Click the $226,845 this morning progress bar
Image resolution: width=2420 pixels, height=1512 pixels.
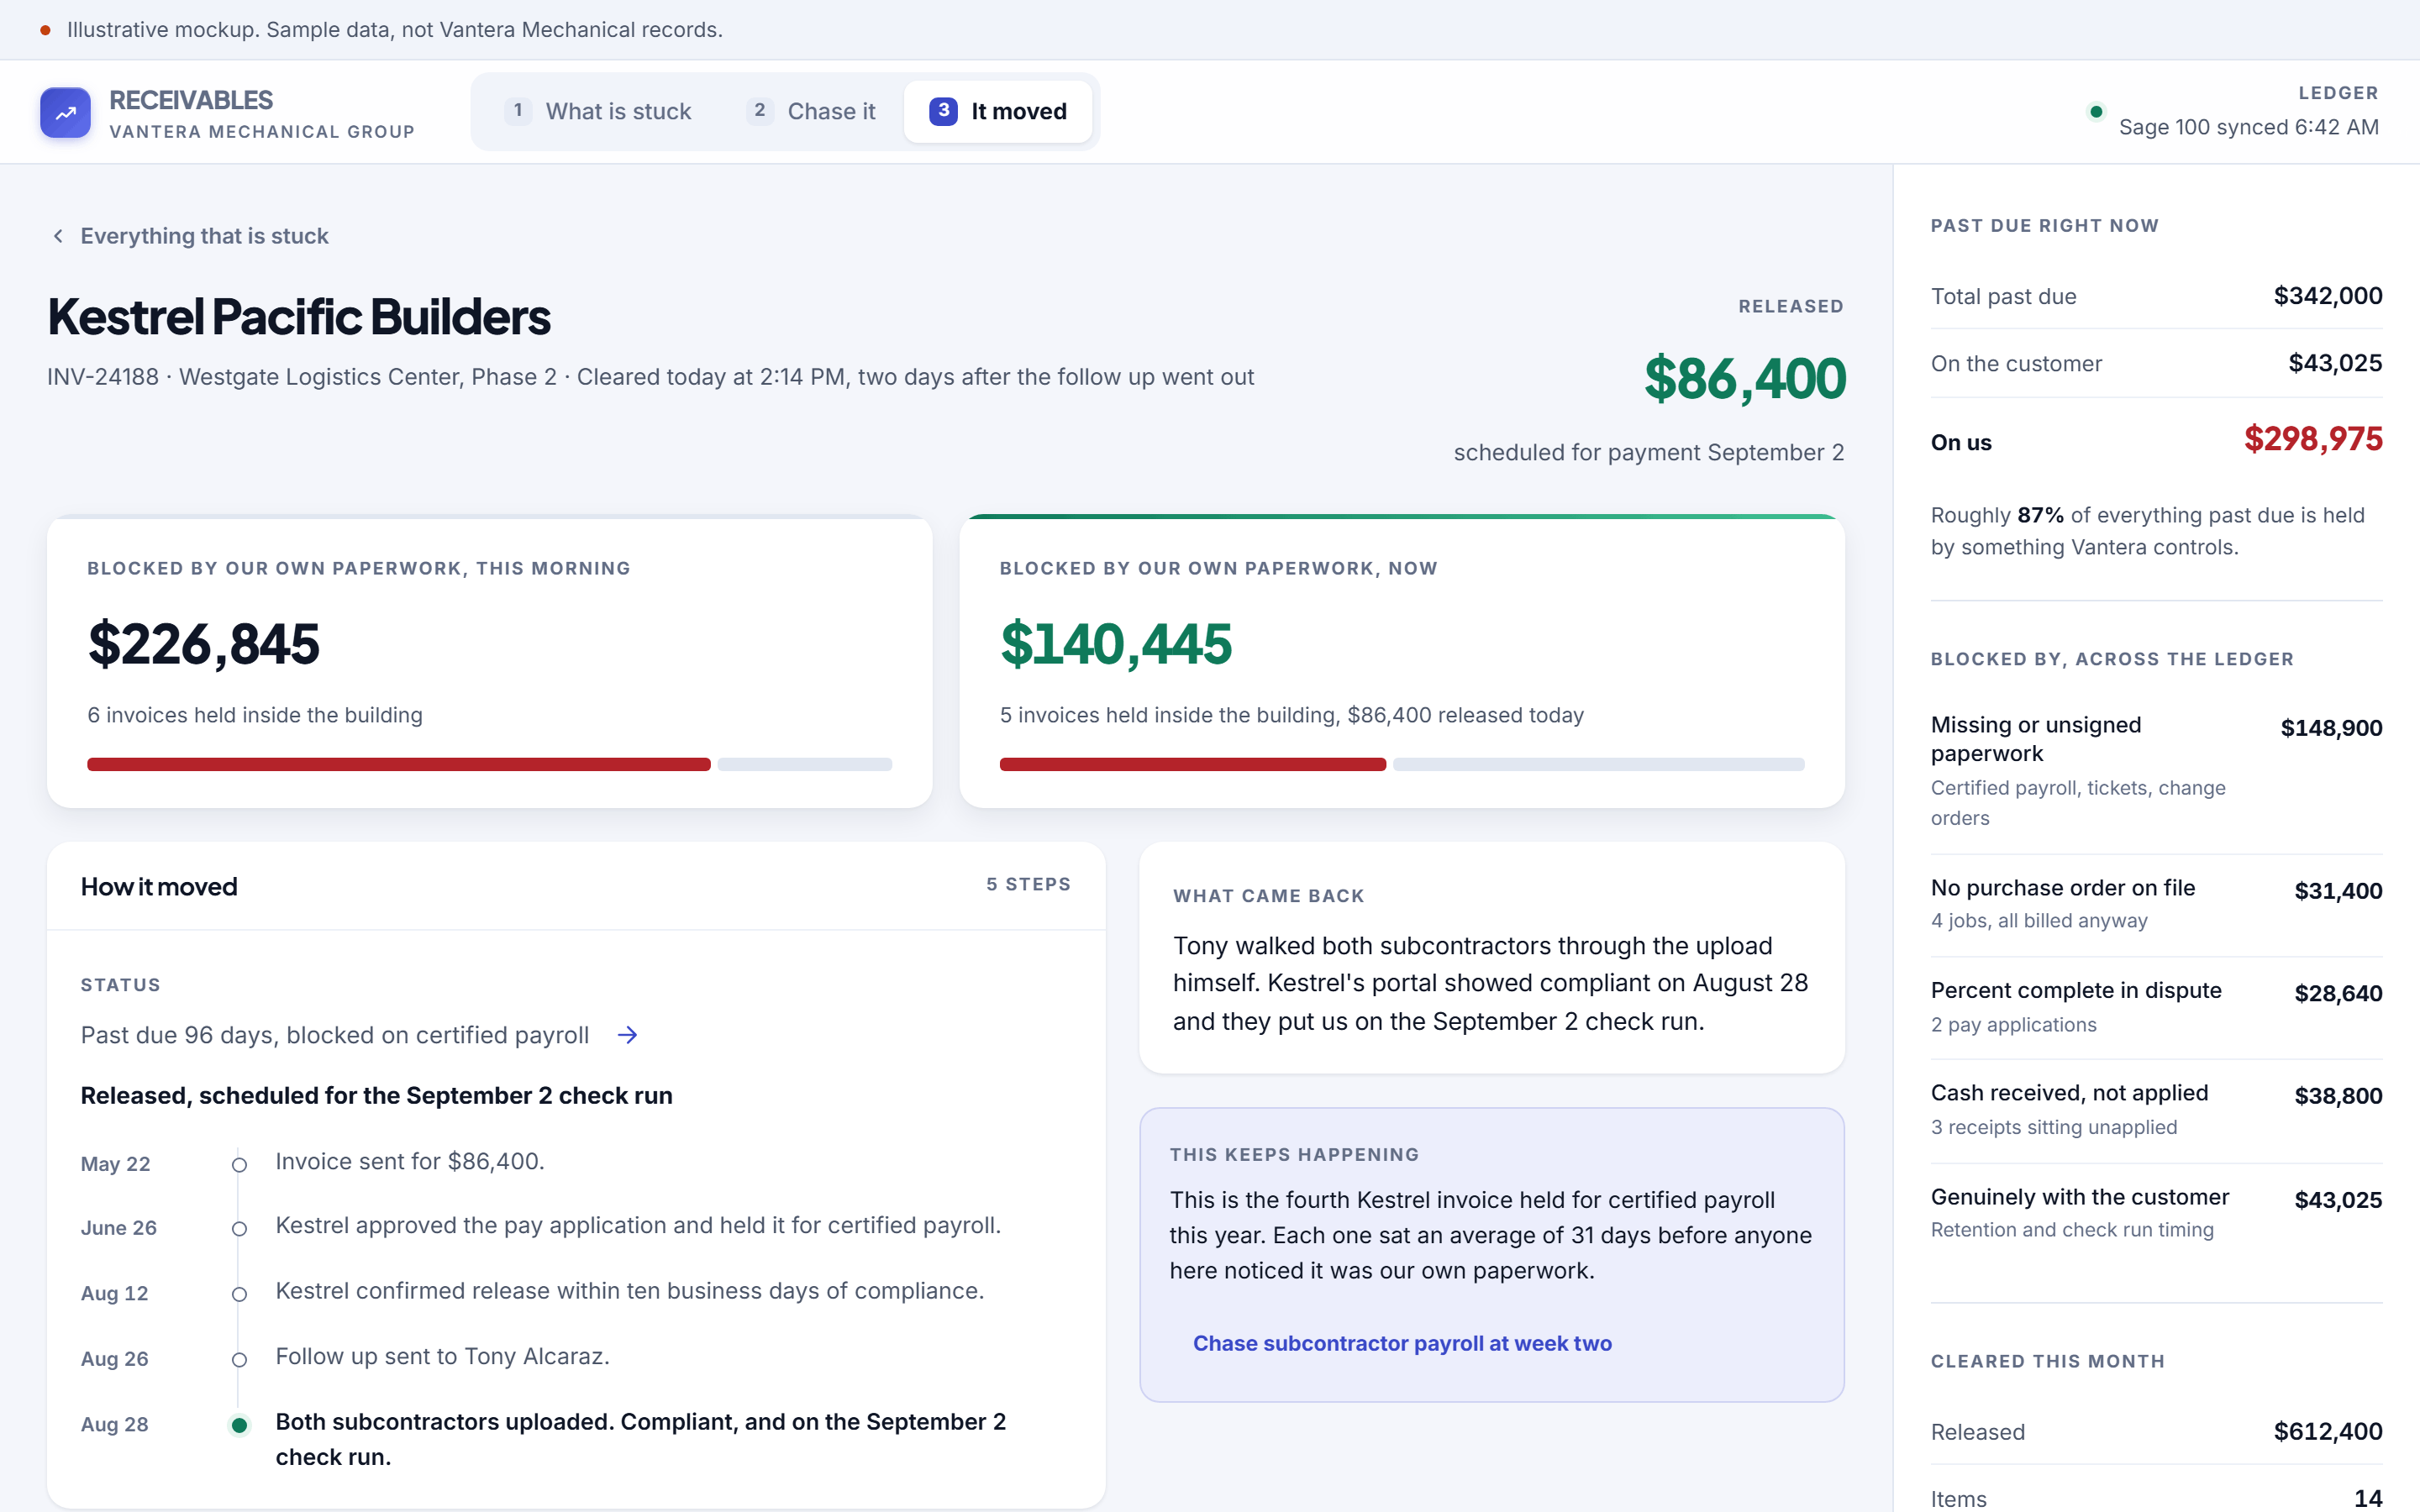point(489,764)
